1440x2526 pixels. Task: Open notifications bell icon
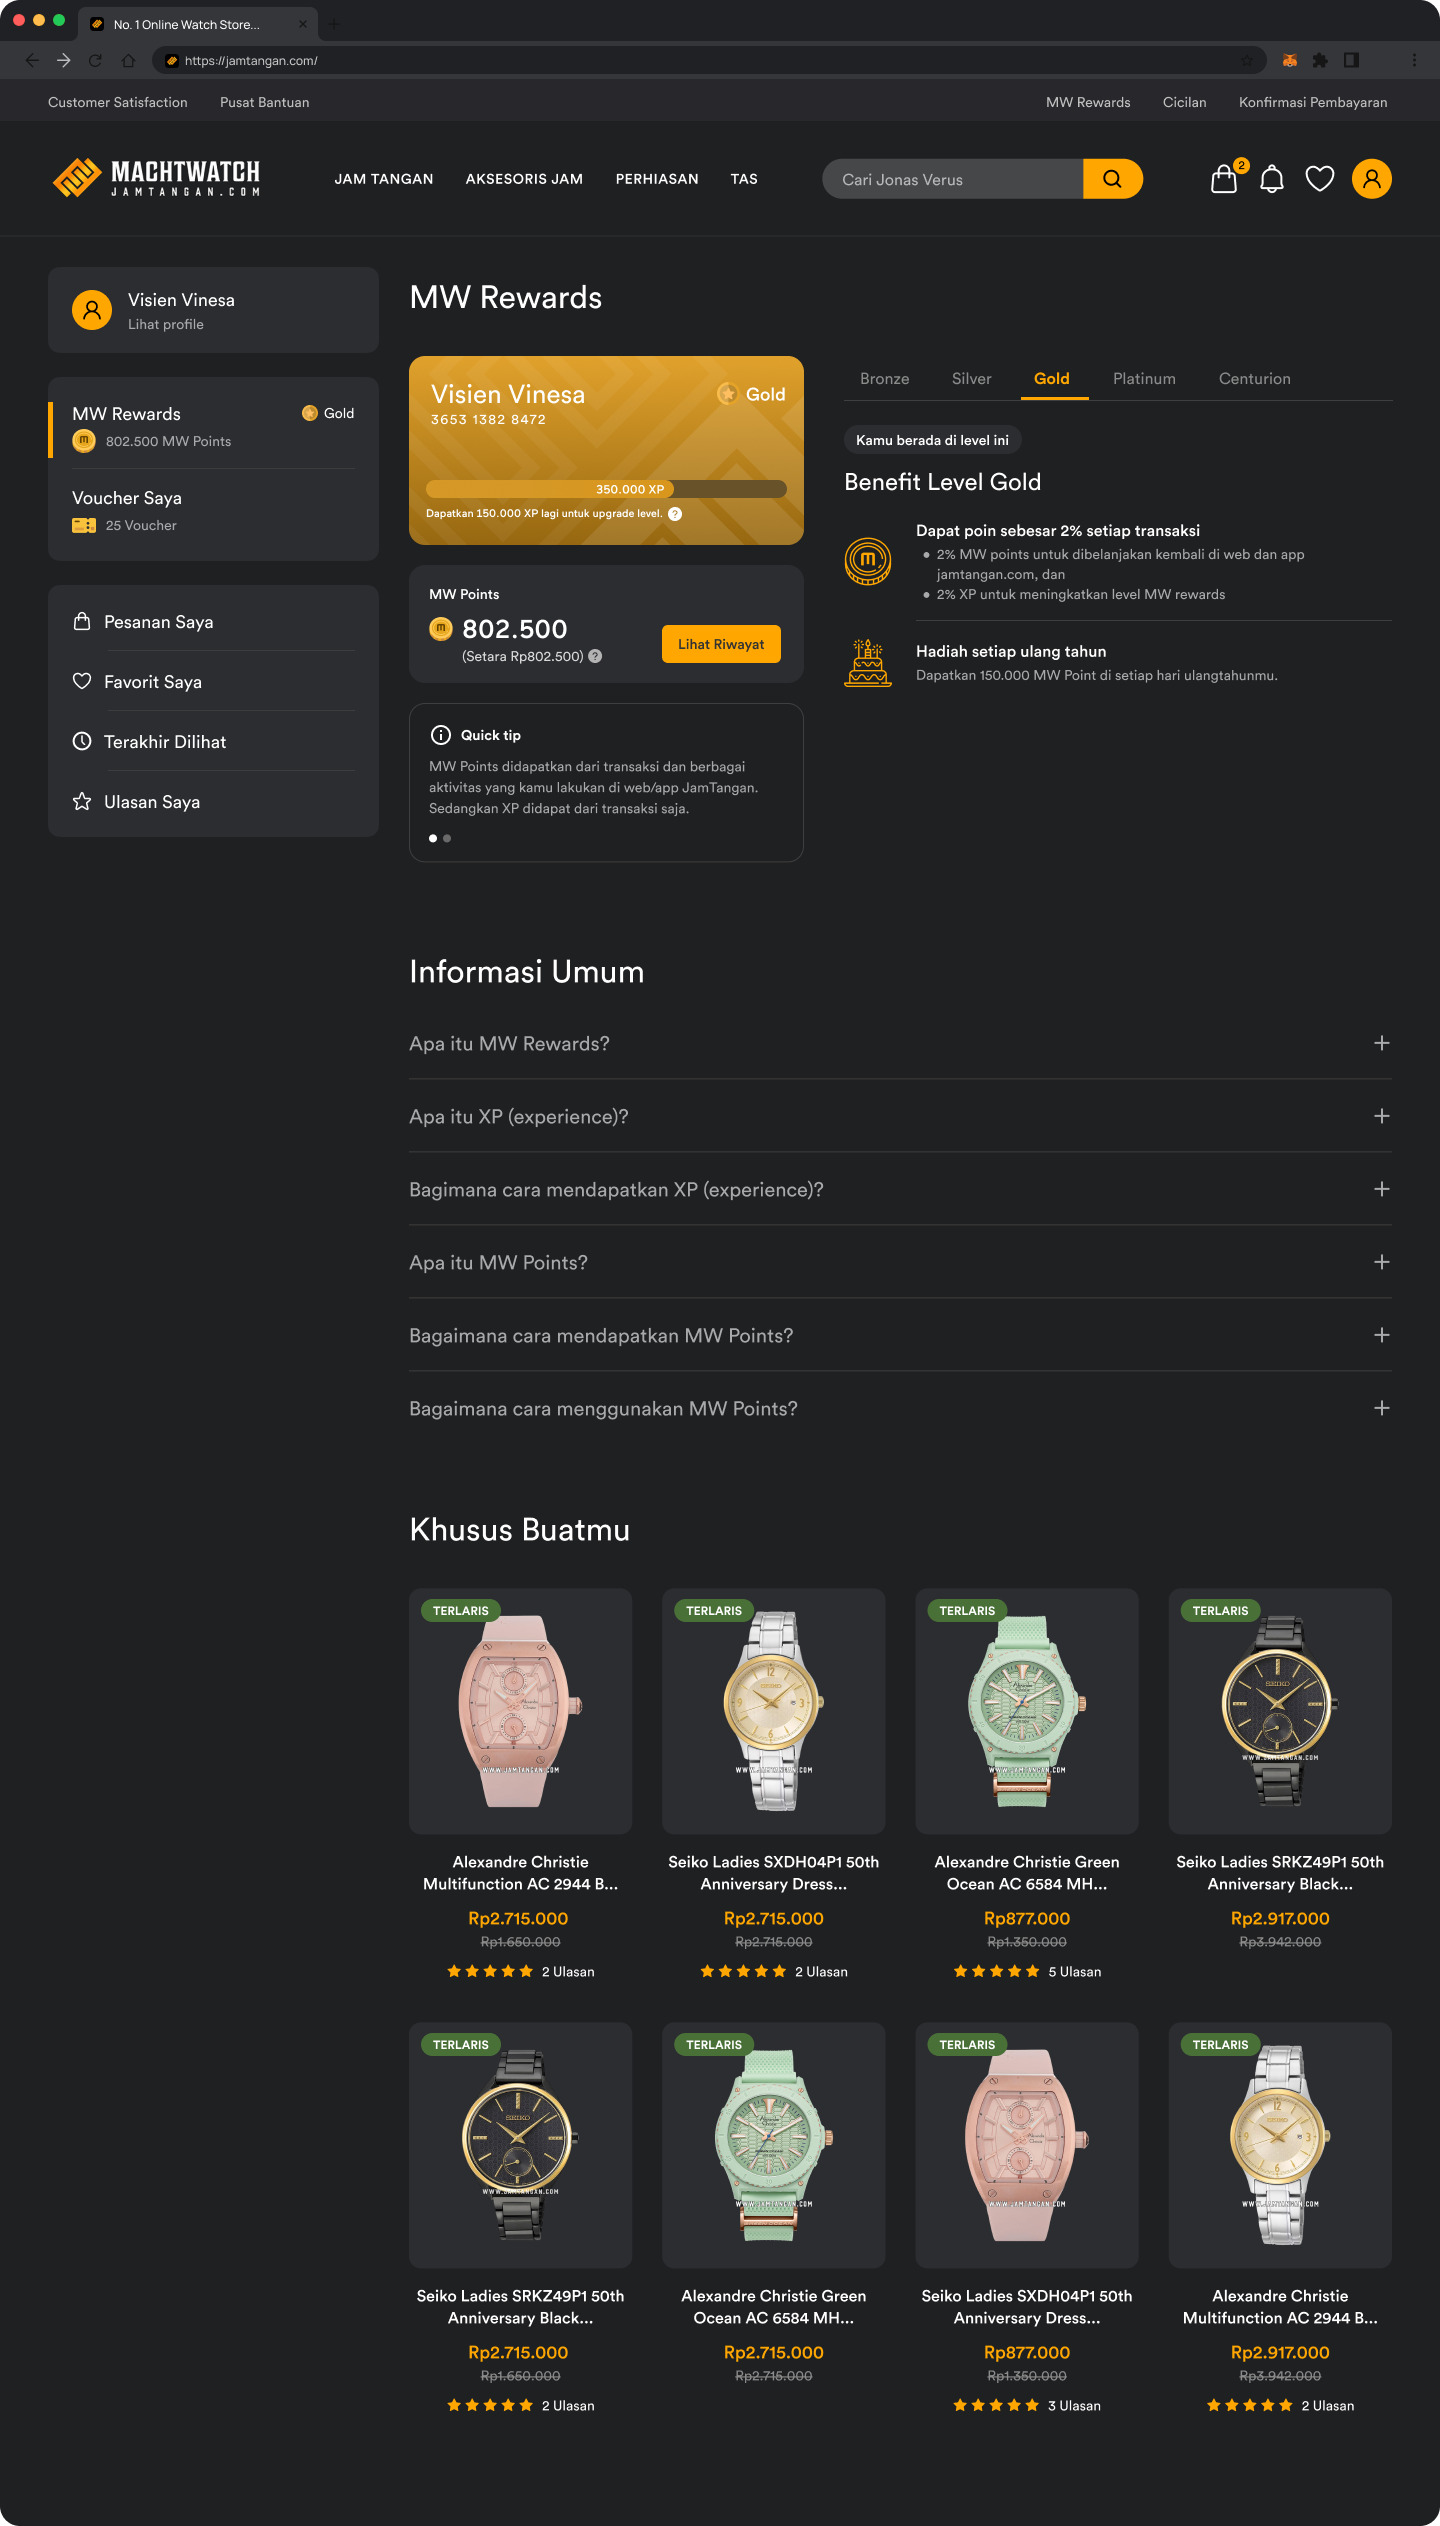click(1272, 179)
